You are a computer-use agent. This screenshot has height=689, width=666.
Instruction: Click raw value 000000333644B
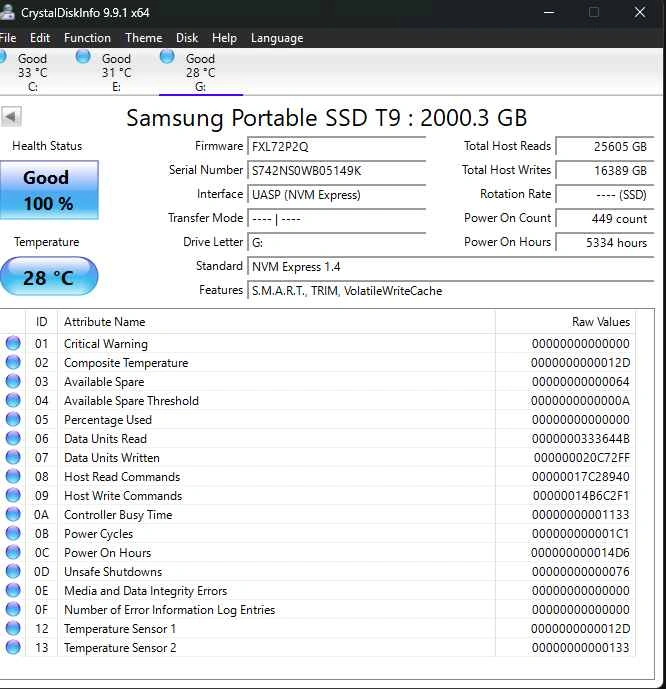point(581,439)
